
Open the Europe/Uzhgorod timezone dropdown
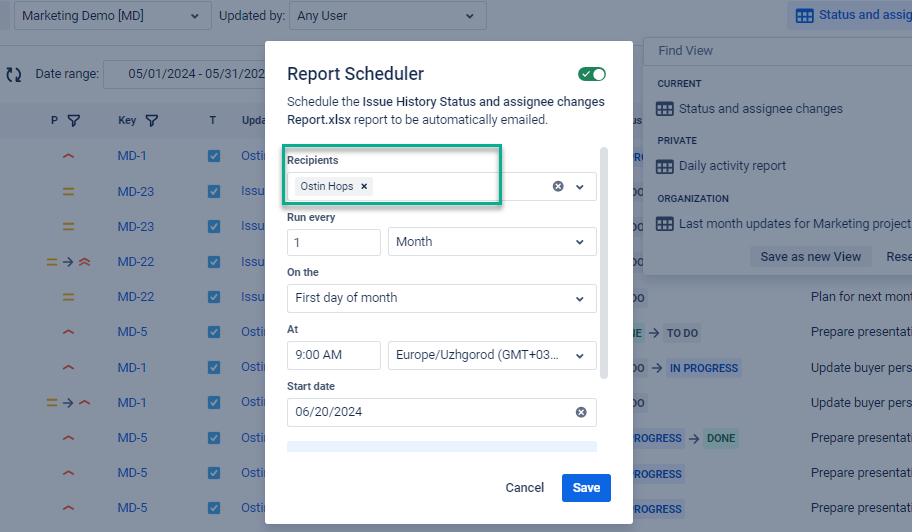491,355
